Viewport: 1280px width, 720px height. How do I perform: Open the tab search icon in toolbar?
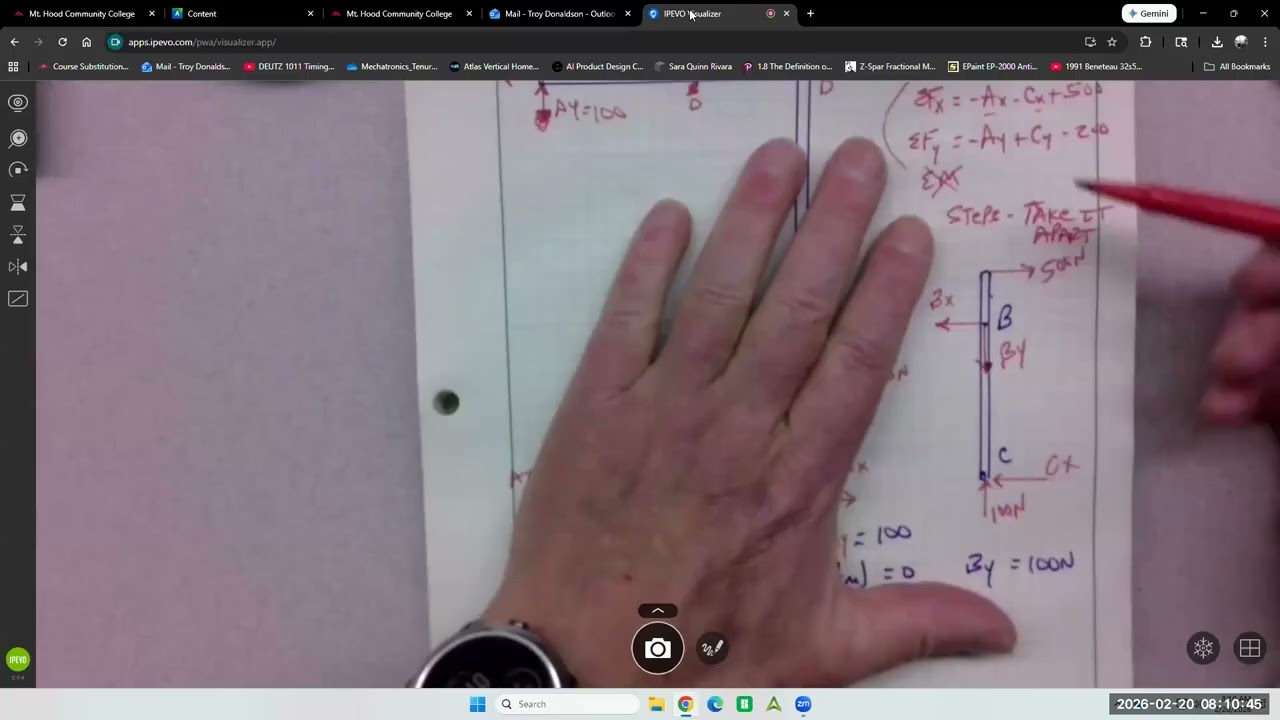[x=1181, y=42]
